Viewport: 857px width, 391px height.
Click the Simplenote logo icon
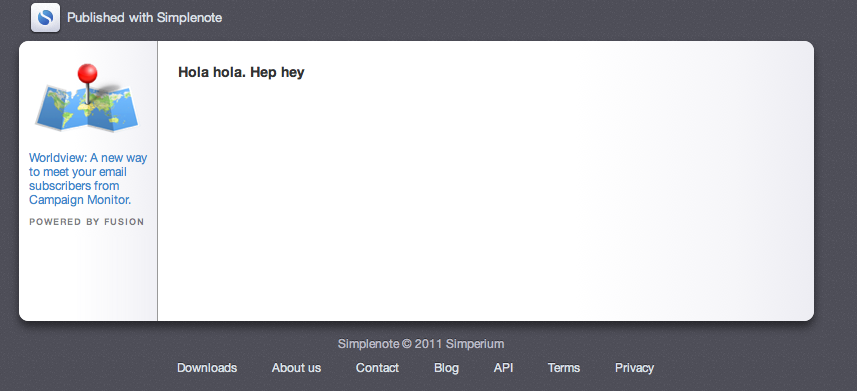tap(45, 17)
